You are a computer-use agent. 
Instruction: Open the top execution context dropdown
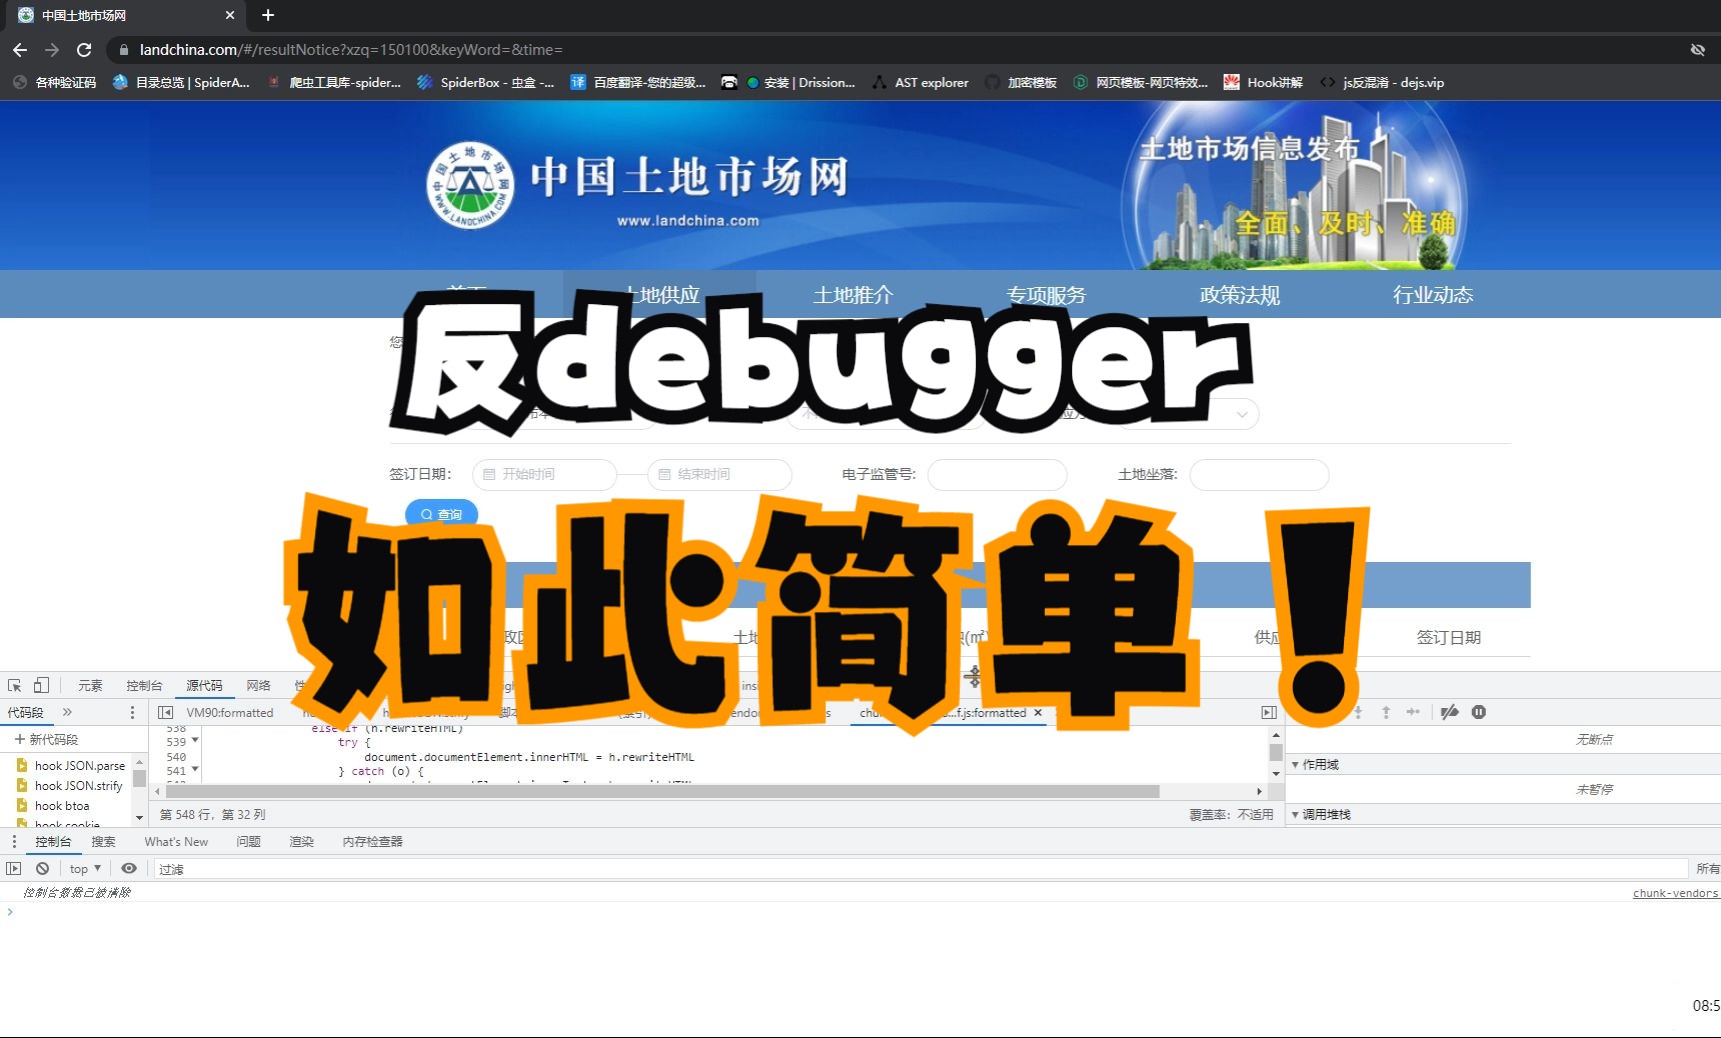[x=86, y=869]
